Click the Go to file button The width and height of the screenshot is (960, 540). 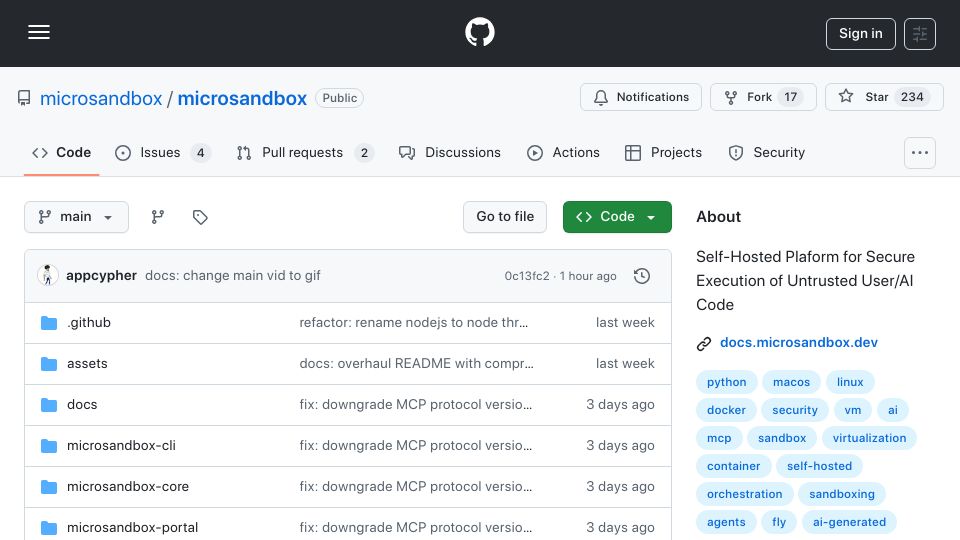[504, 217]
